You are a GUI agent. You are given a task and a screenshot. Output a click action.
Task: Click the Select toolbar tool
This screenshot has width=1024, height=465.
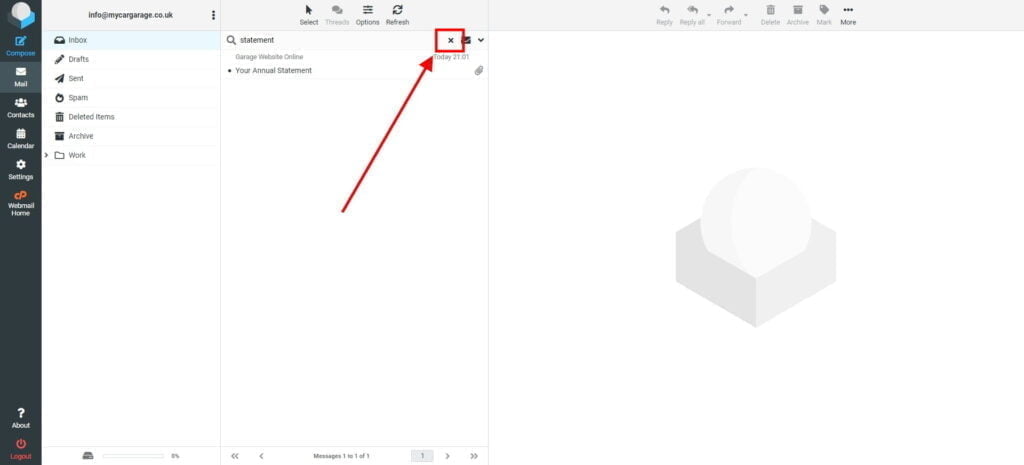[x=309, y=15]
